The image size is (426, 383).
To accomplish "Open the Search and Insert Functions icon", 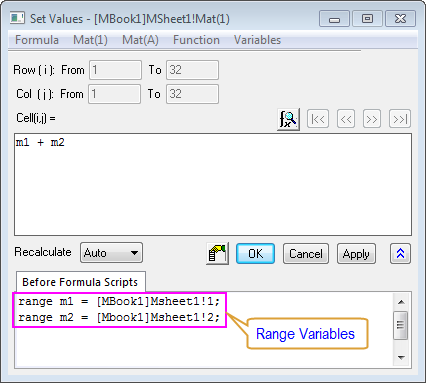I will coord(288,119).
